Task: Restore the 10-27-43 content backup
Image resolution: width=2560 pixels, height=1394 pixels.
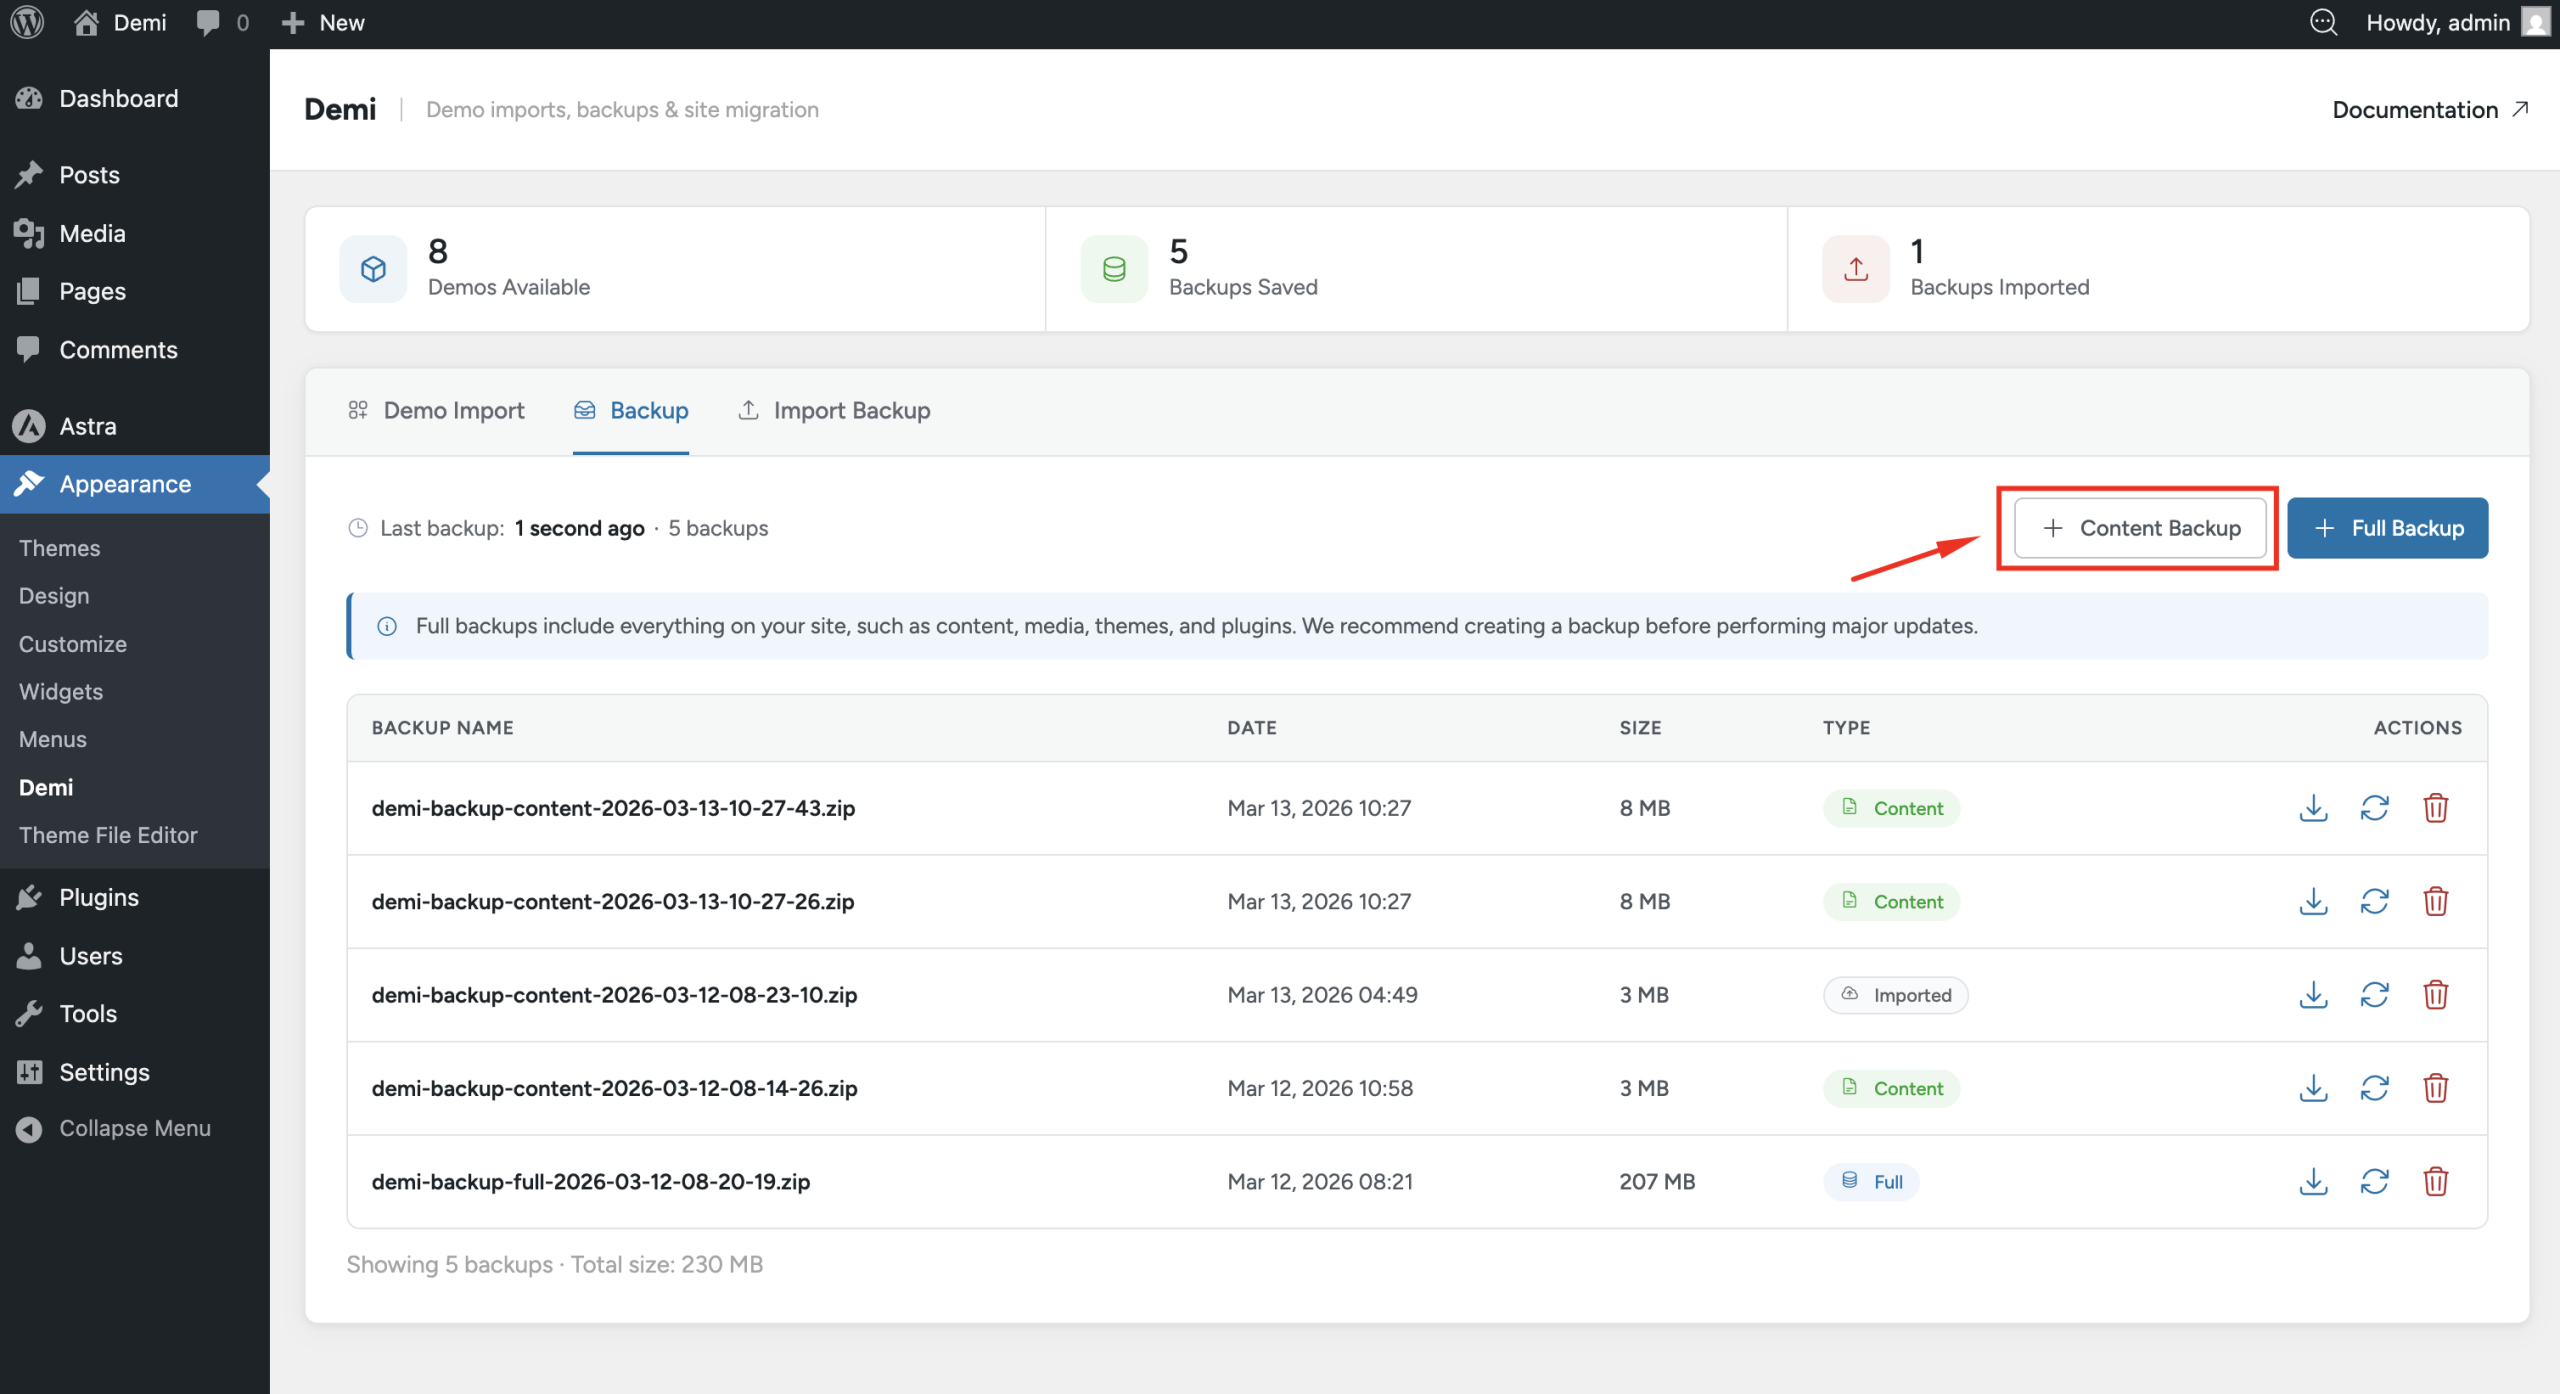Action: tap(2374, 808)
